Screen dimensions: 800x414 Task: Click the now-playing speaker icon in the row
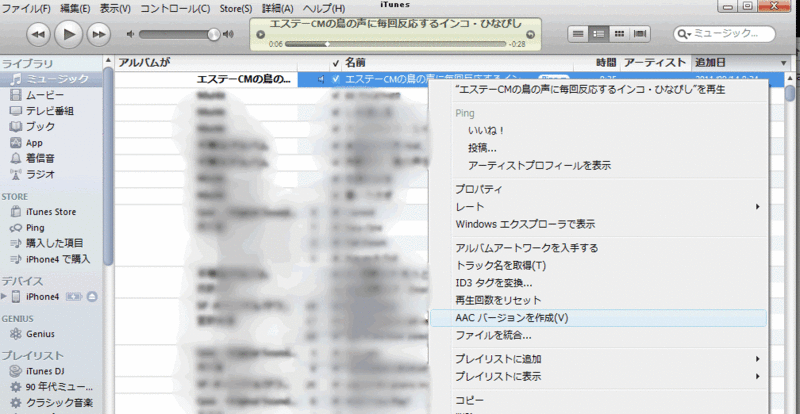coord(321,80)
